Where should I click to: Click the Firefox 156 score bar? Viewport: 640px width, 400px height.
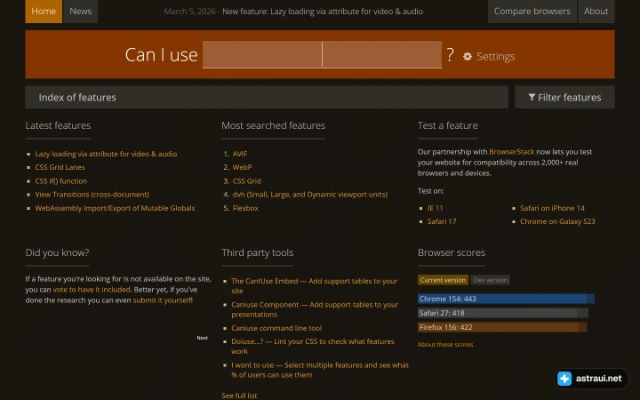[x=502, y=327]
